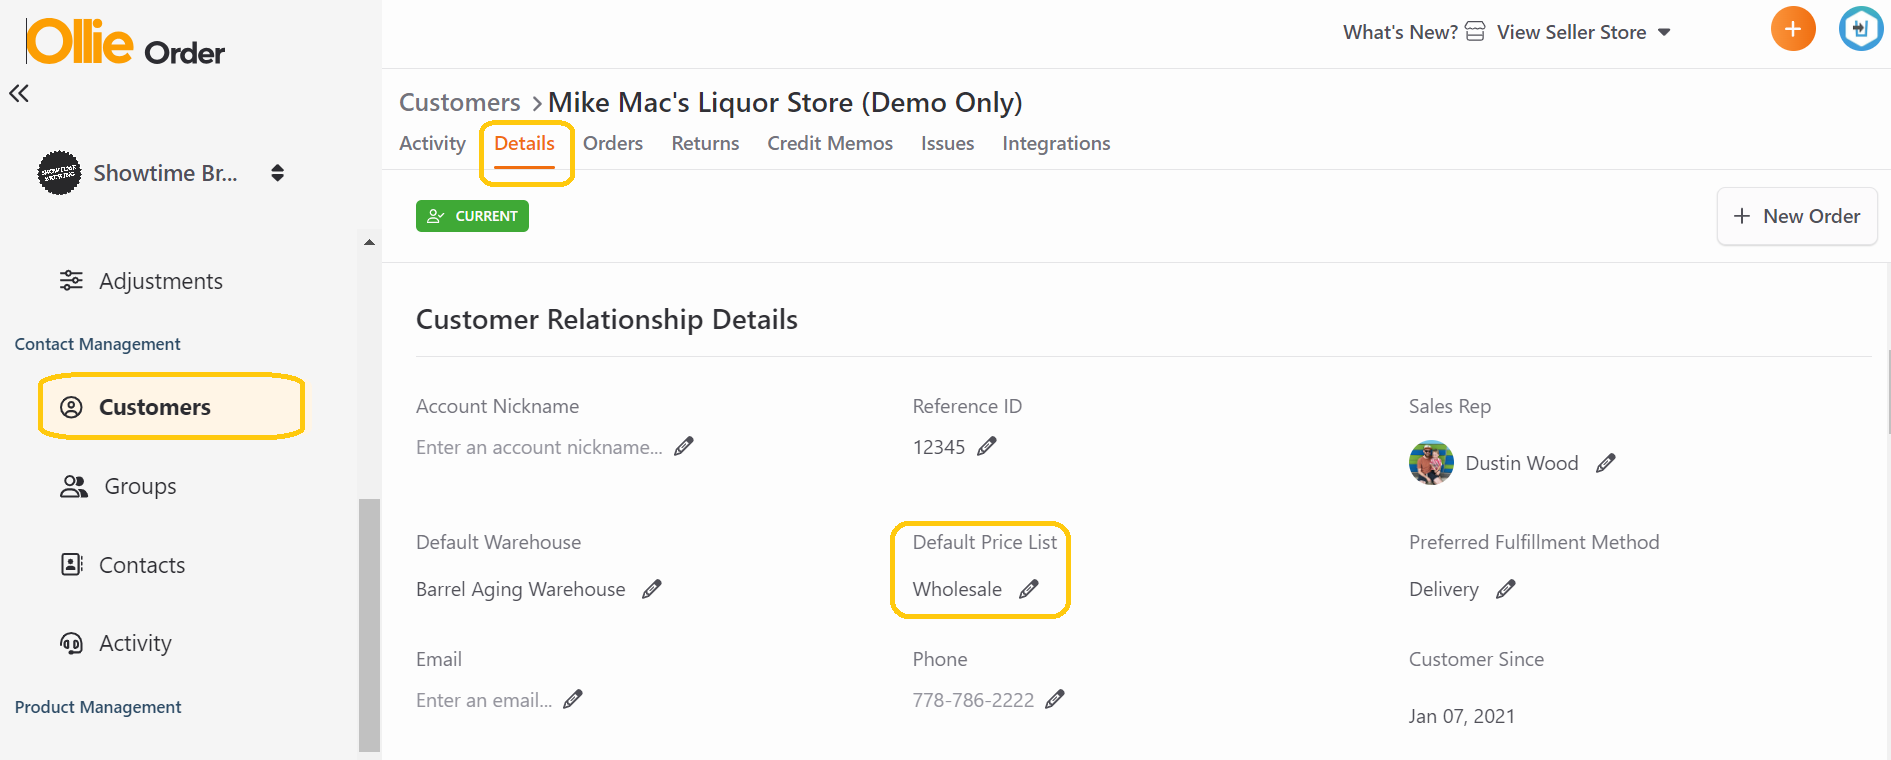The height and width of the screenshot is (760, 1891).
Task: Open Customers in the sidebar
Action: click(171, 407)
